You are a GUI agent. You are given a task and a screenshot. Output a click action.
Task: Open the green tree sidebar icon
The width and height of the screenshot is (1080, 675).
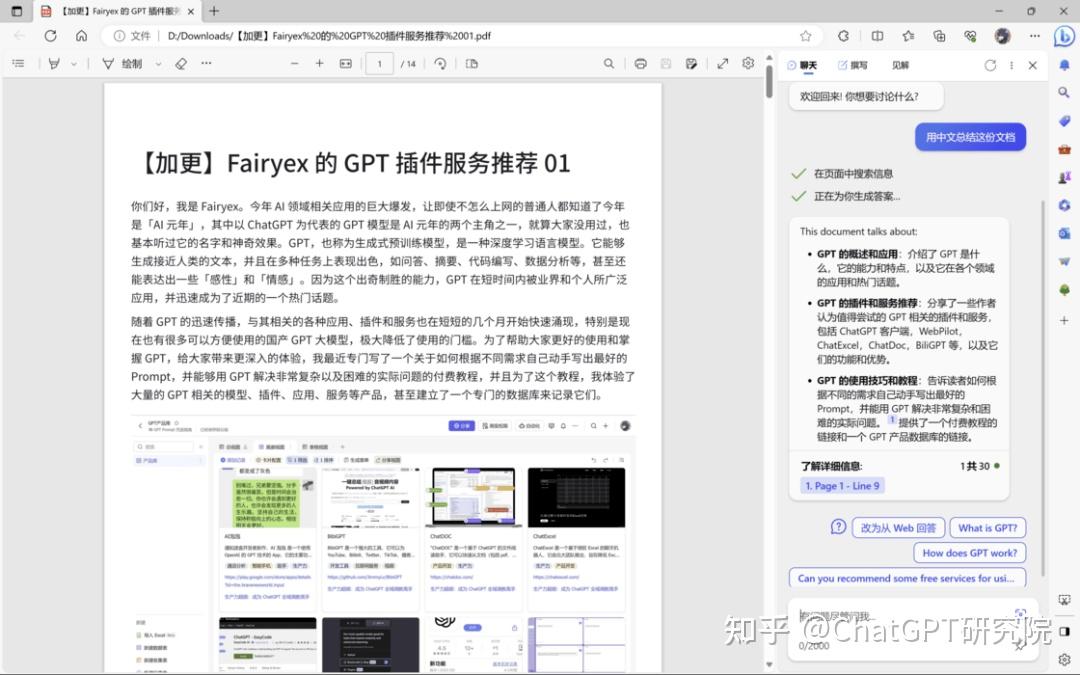[x=1064, y=290]
